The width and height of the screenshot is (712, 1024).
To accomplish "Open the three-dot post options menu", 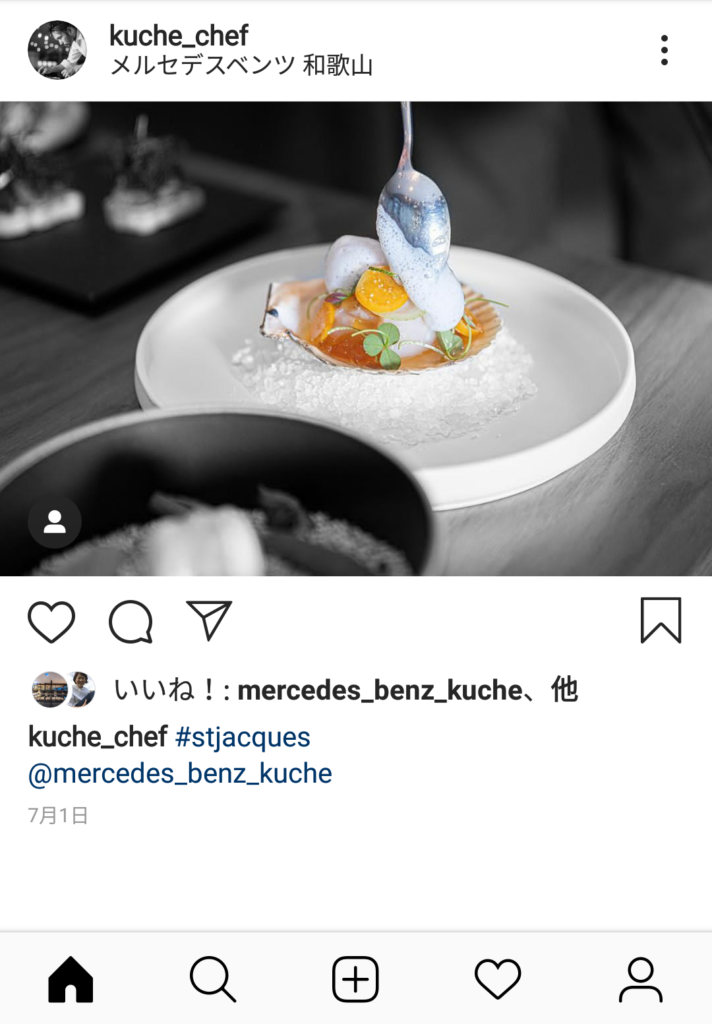I will coord(664,50).
